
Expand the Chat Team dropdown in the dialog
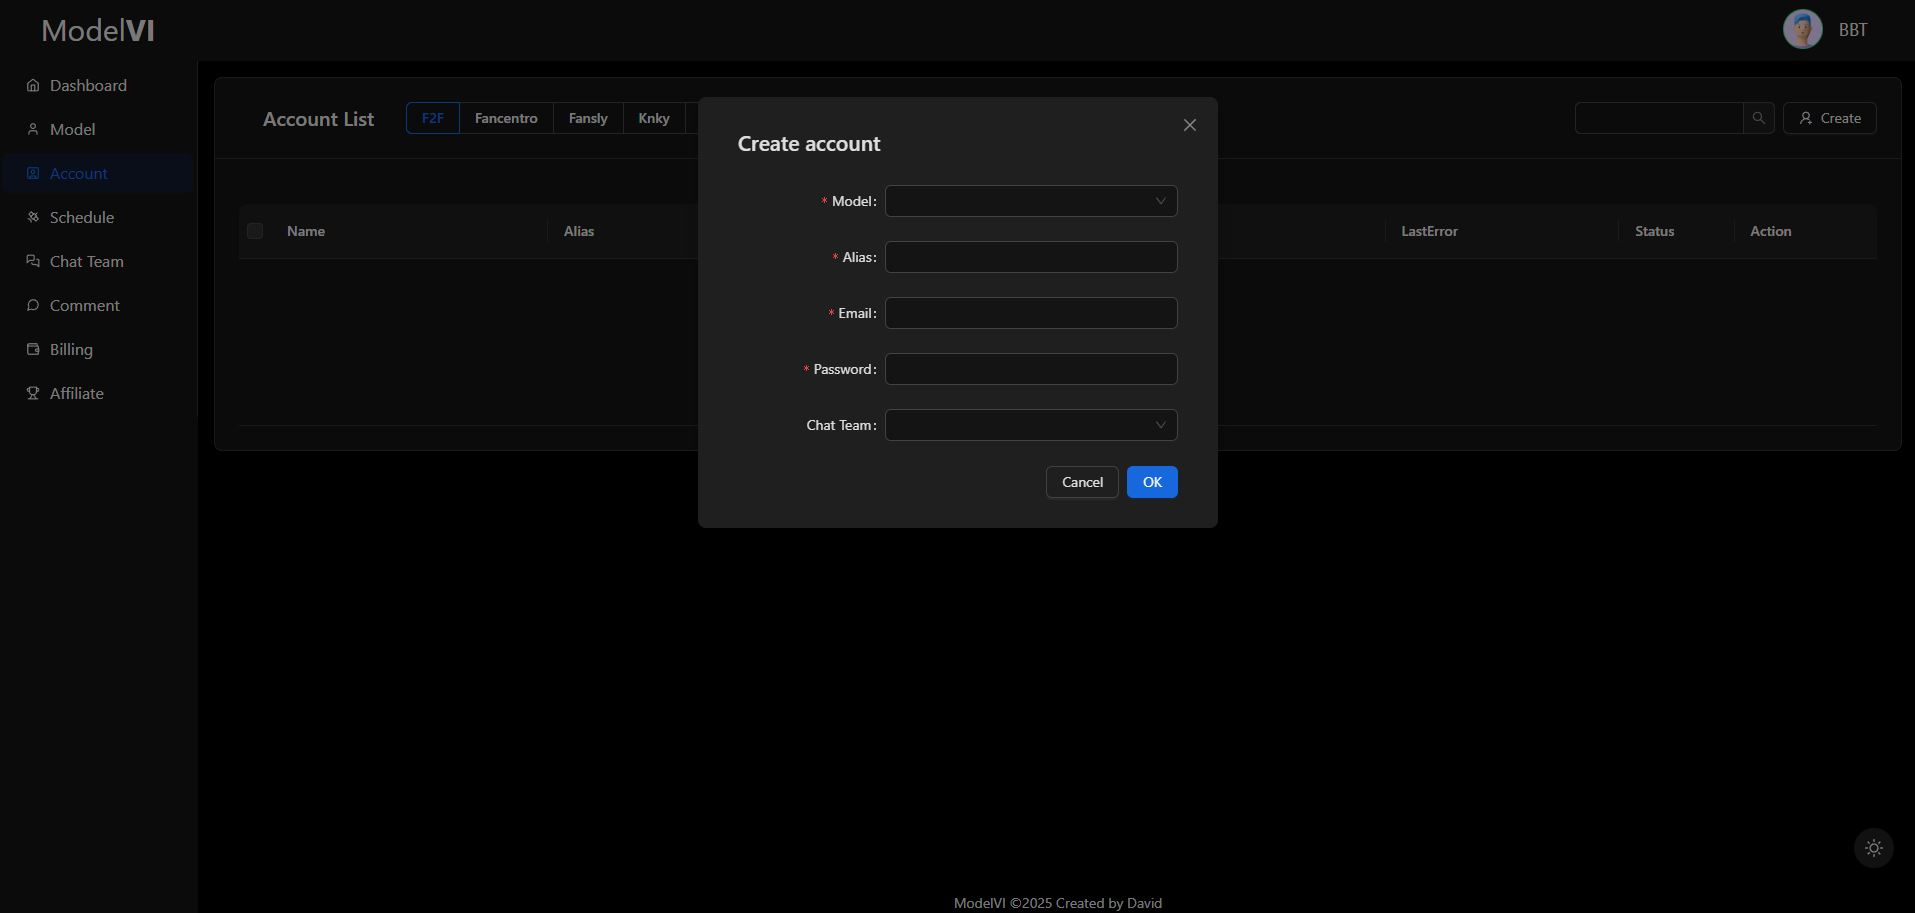click(x=1030, y=425)
